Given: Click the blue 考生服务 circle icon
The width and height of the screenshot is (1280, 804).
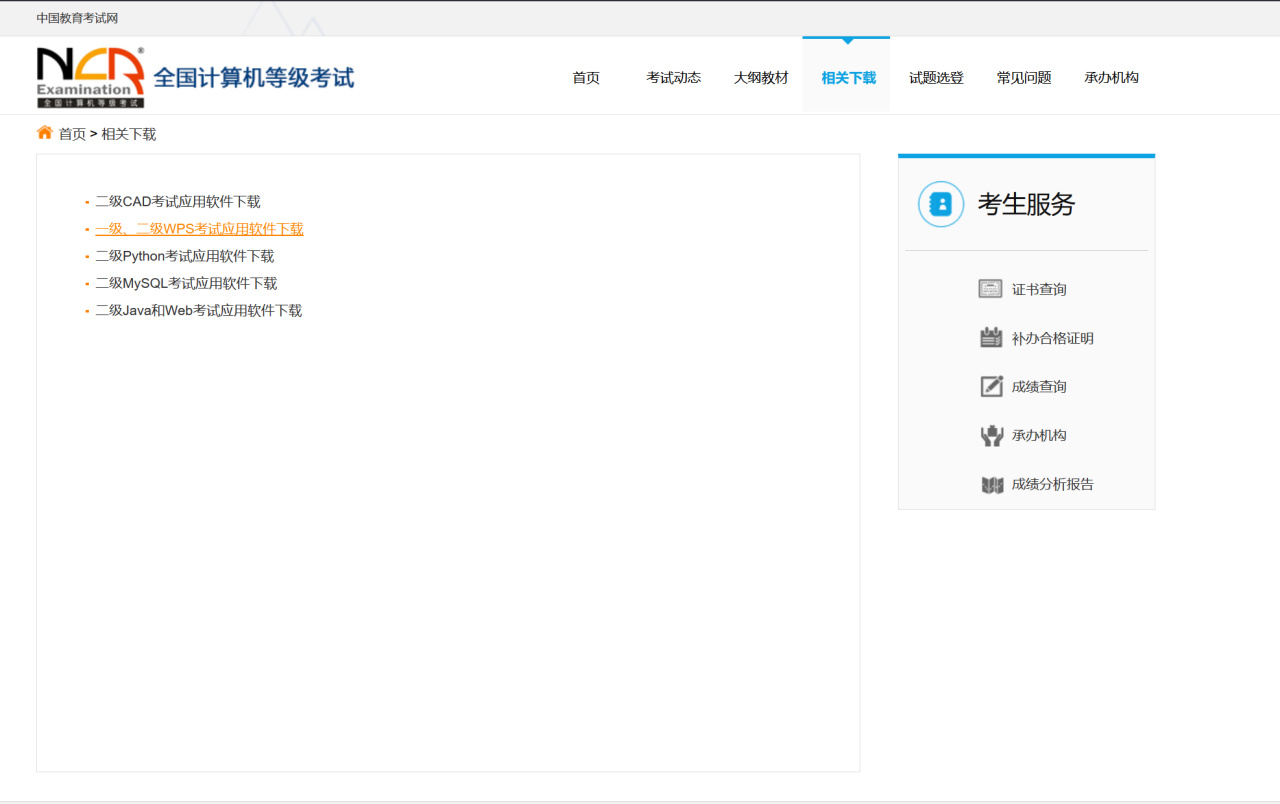Looking at the screenshot, I should point(940,204).
